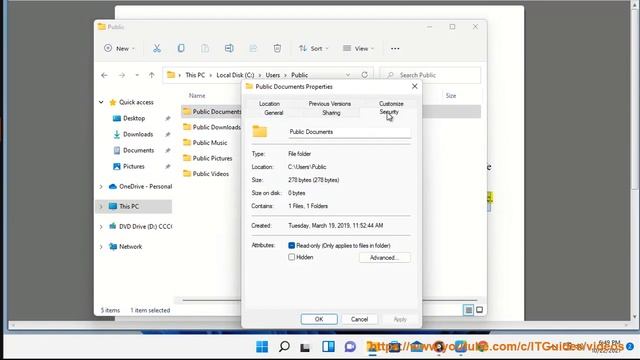Sort by the Size column header
This screenshot has height=360, width=640.
[451, 96]
